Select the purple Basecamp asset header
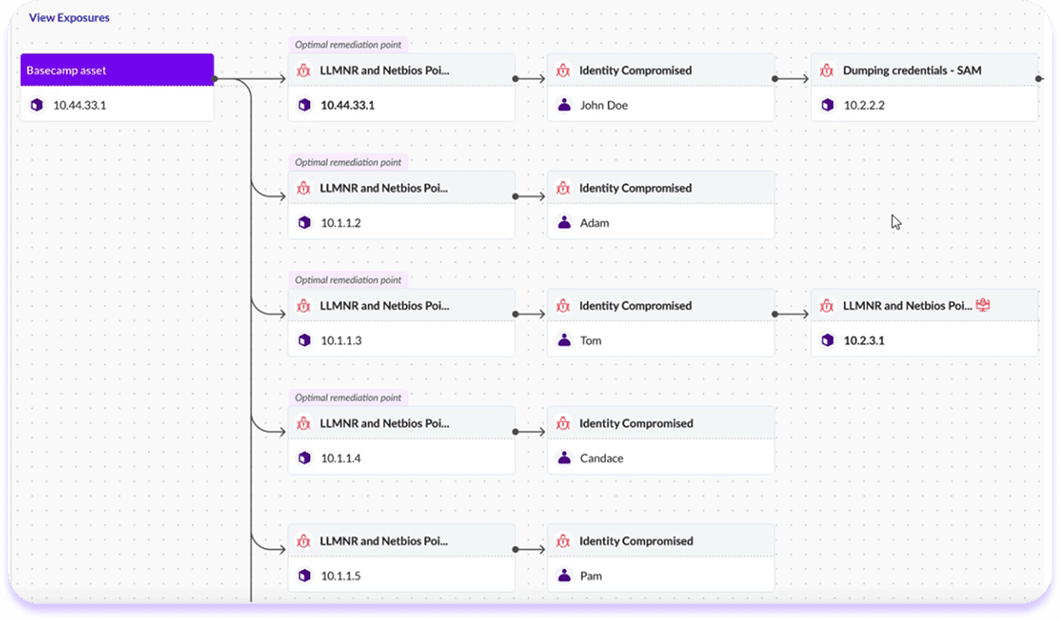1061x620 pixels. pos(117,70)
